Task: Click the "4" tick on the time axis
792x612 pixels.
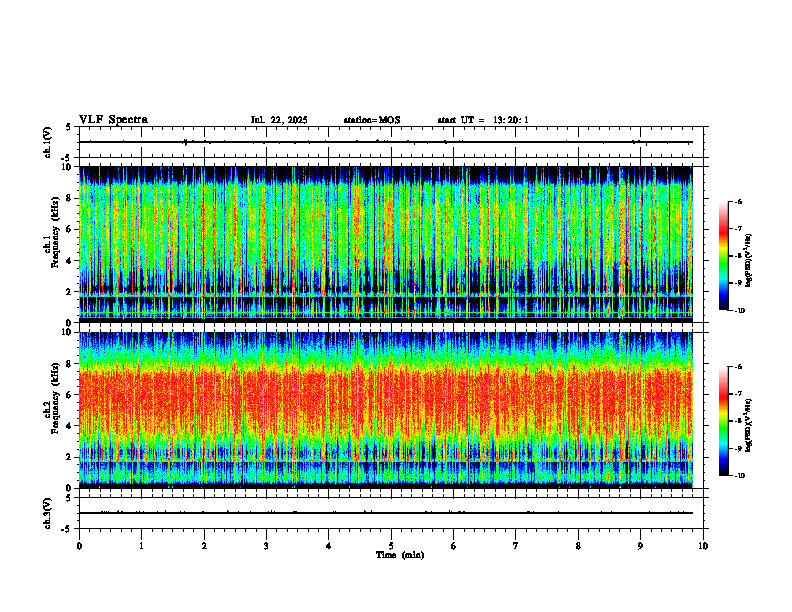Action: (329, 546)
